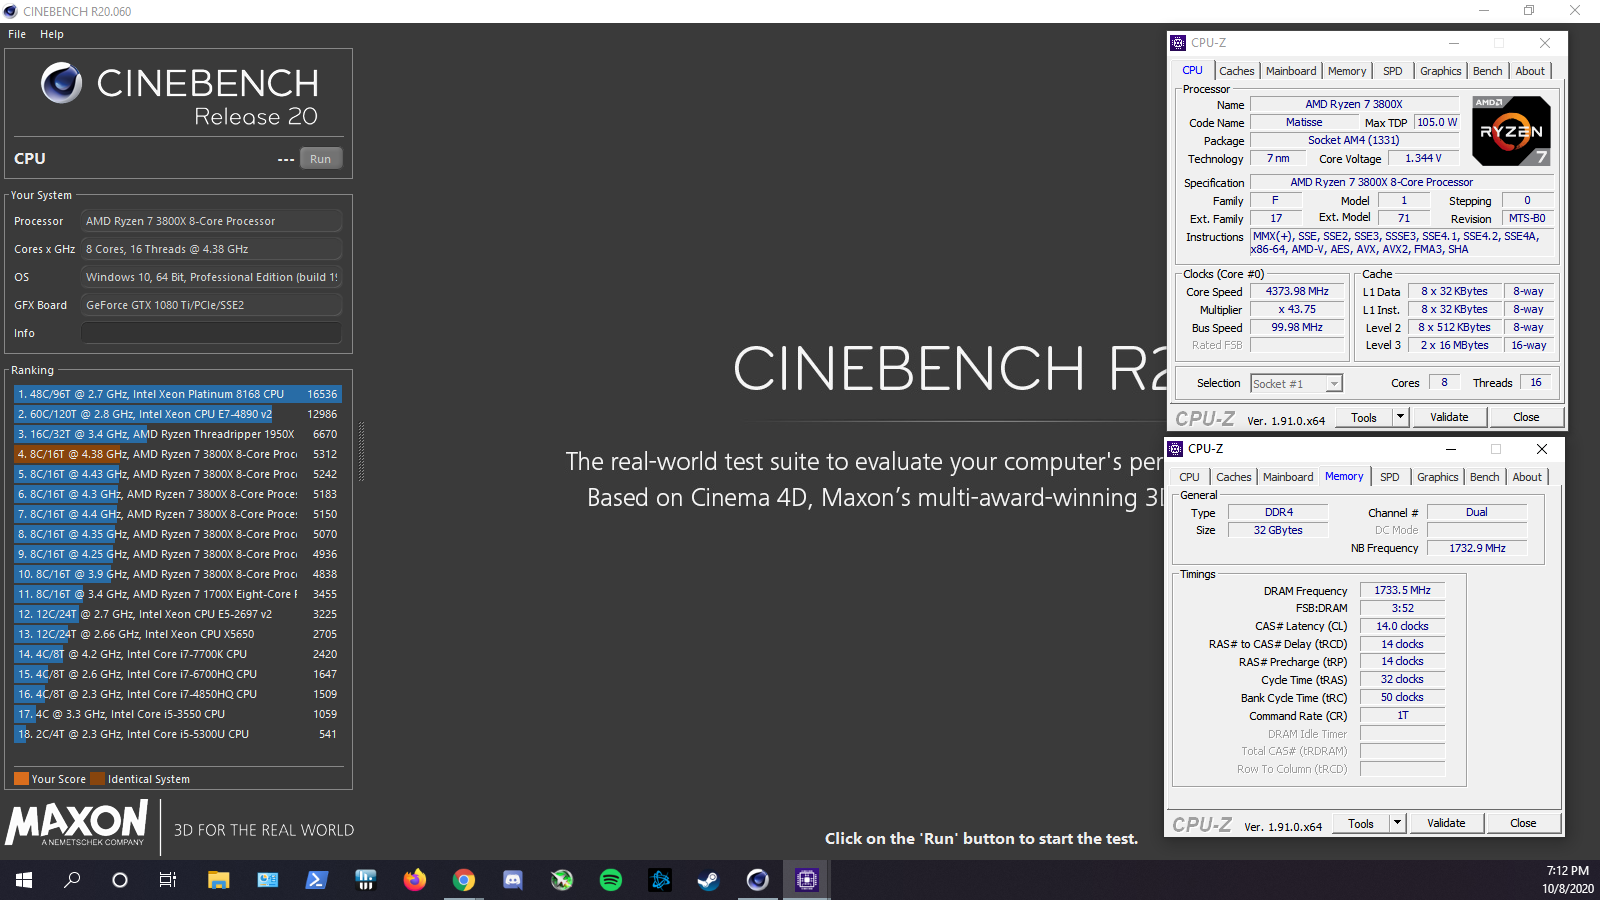Click the MAXON logo
This screenshot has height=900, width=1600.
tap(77, 824)
